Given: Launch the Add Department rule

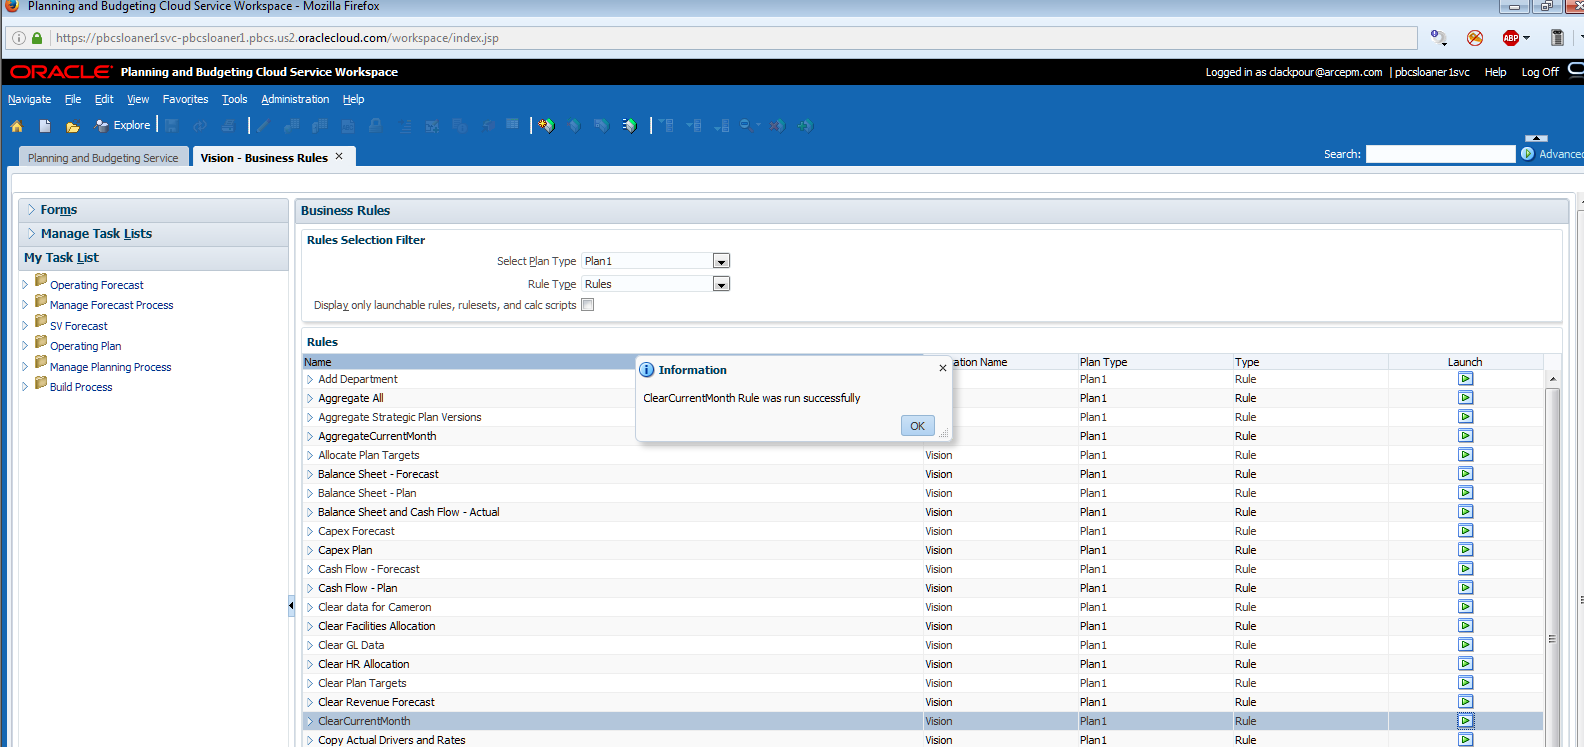Looking at the screenshot, I should [1465, 379].
